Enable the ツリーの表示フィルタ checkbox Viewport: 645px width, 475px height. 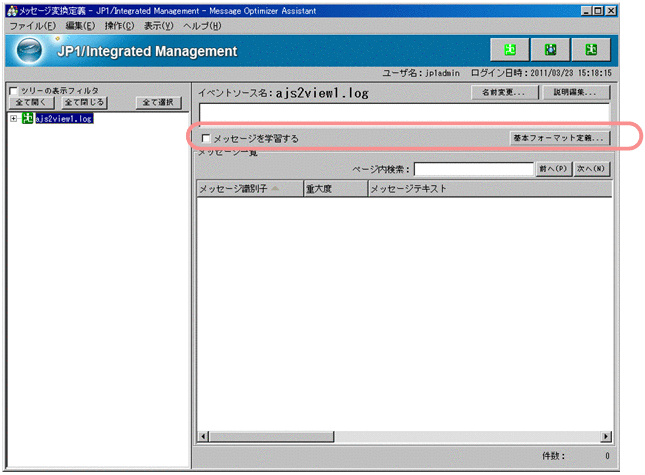[13, 90]
